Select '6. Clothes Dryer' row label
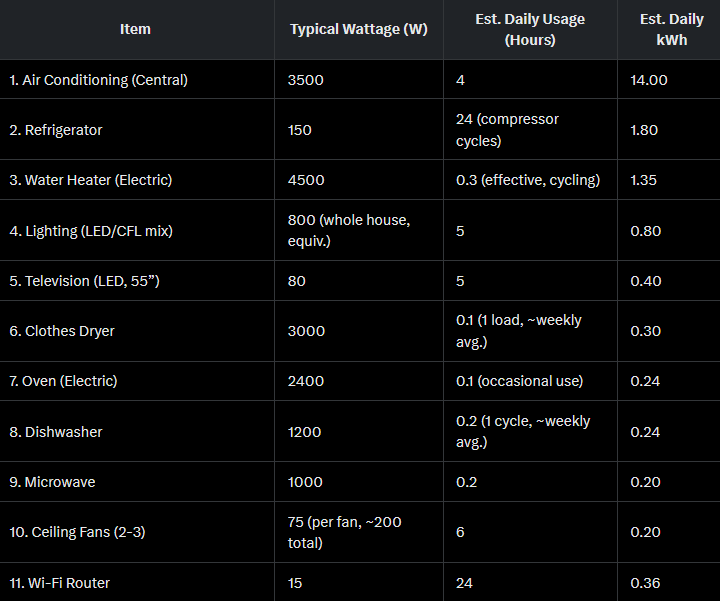 [62, 331]
